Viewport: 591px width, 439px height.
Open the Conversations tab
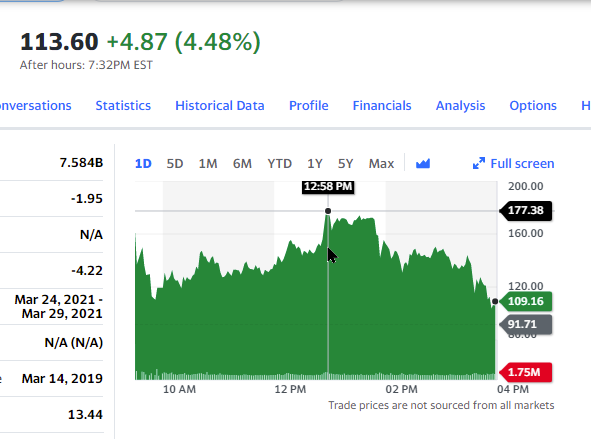(35, 106)
